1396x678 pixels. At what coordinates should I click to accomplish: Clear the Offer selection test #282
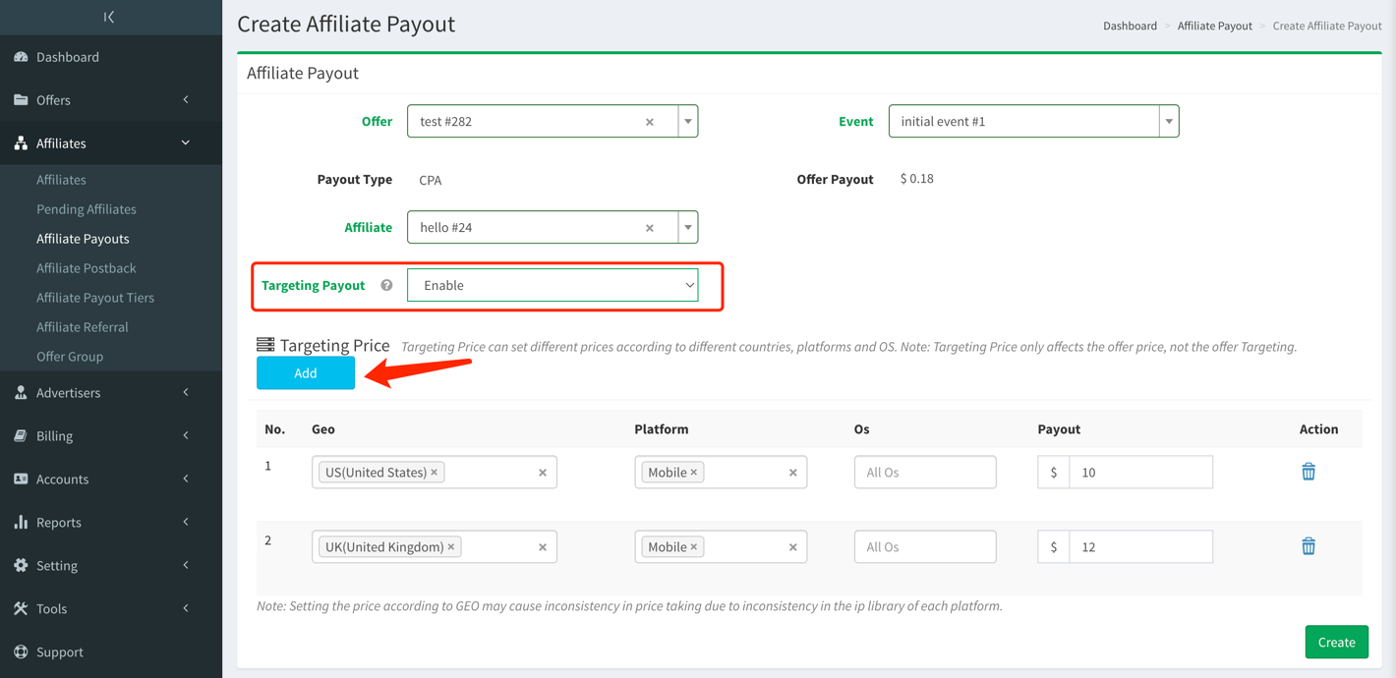coord(650,122)
